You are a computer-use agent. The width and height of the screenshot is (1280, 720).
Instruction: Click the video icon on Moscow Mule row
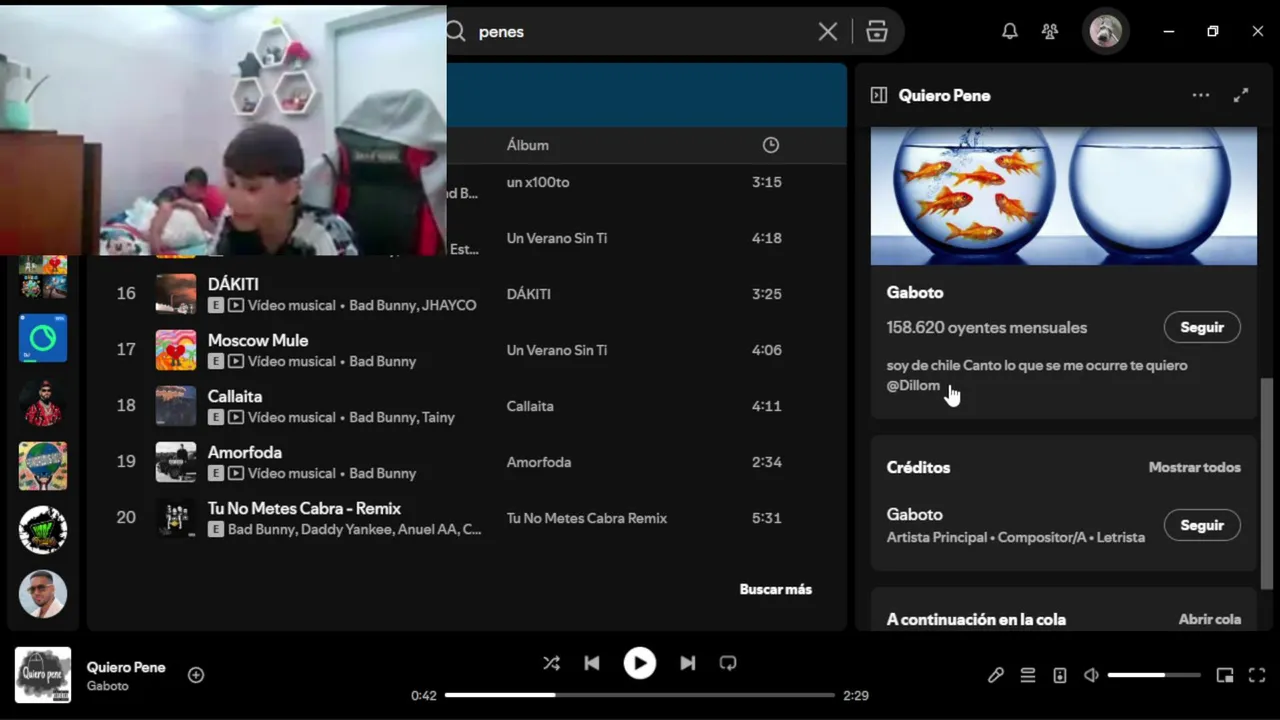[x=236, y=361]
